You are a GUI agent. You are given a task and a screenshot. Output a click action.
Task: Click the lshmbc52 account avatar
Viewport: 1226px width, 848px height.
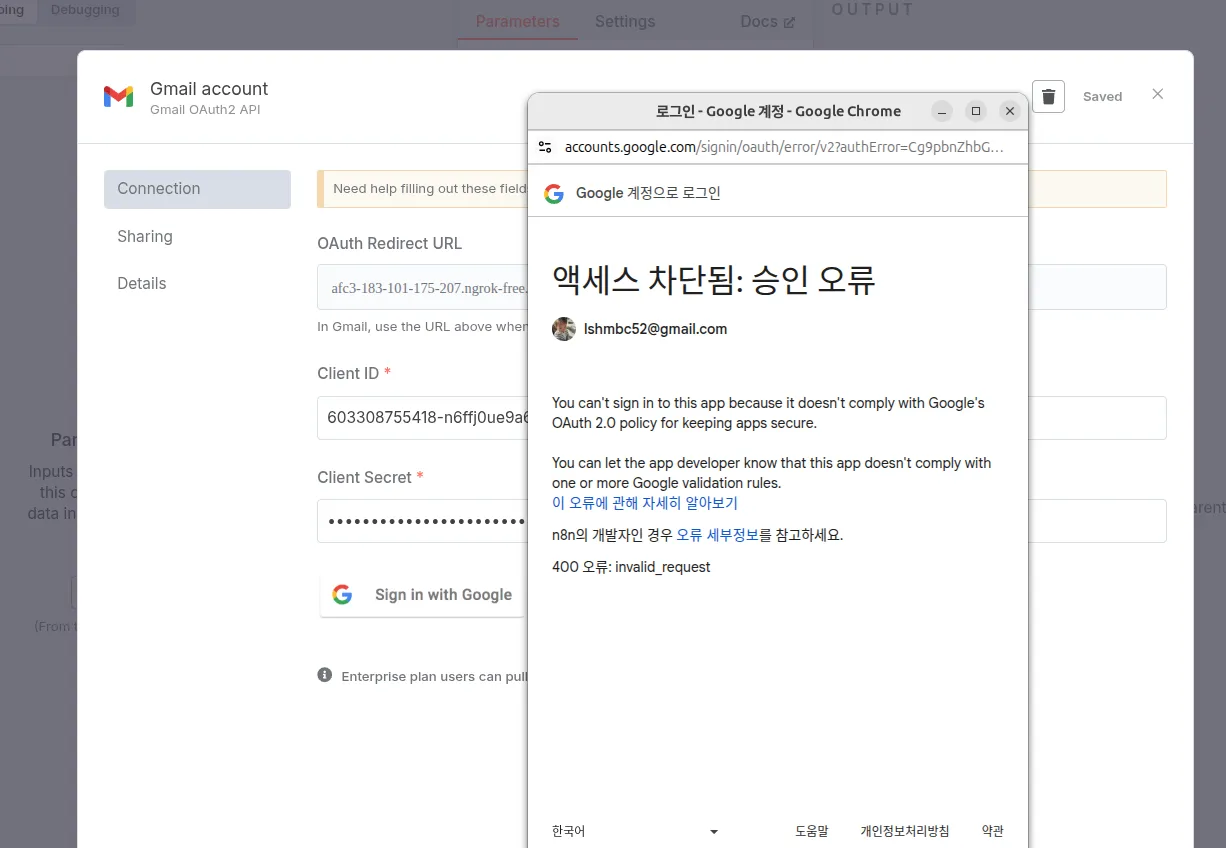(x=564, y=329)
